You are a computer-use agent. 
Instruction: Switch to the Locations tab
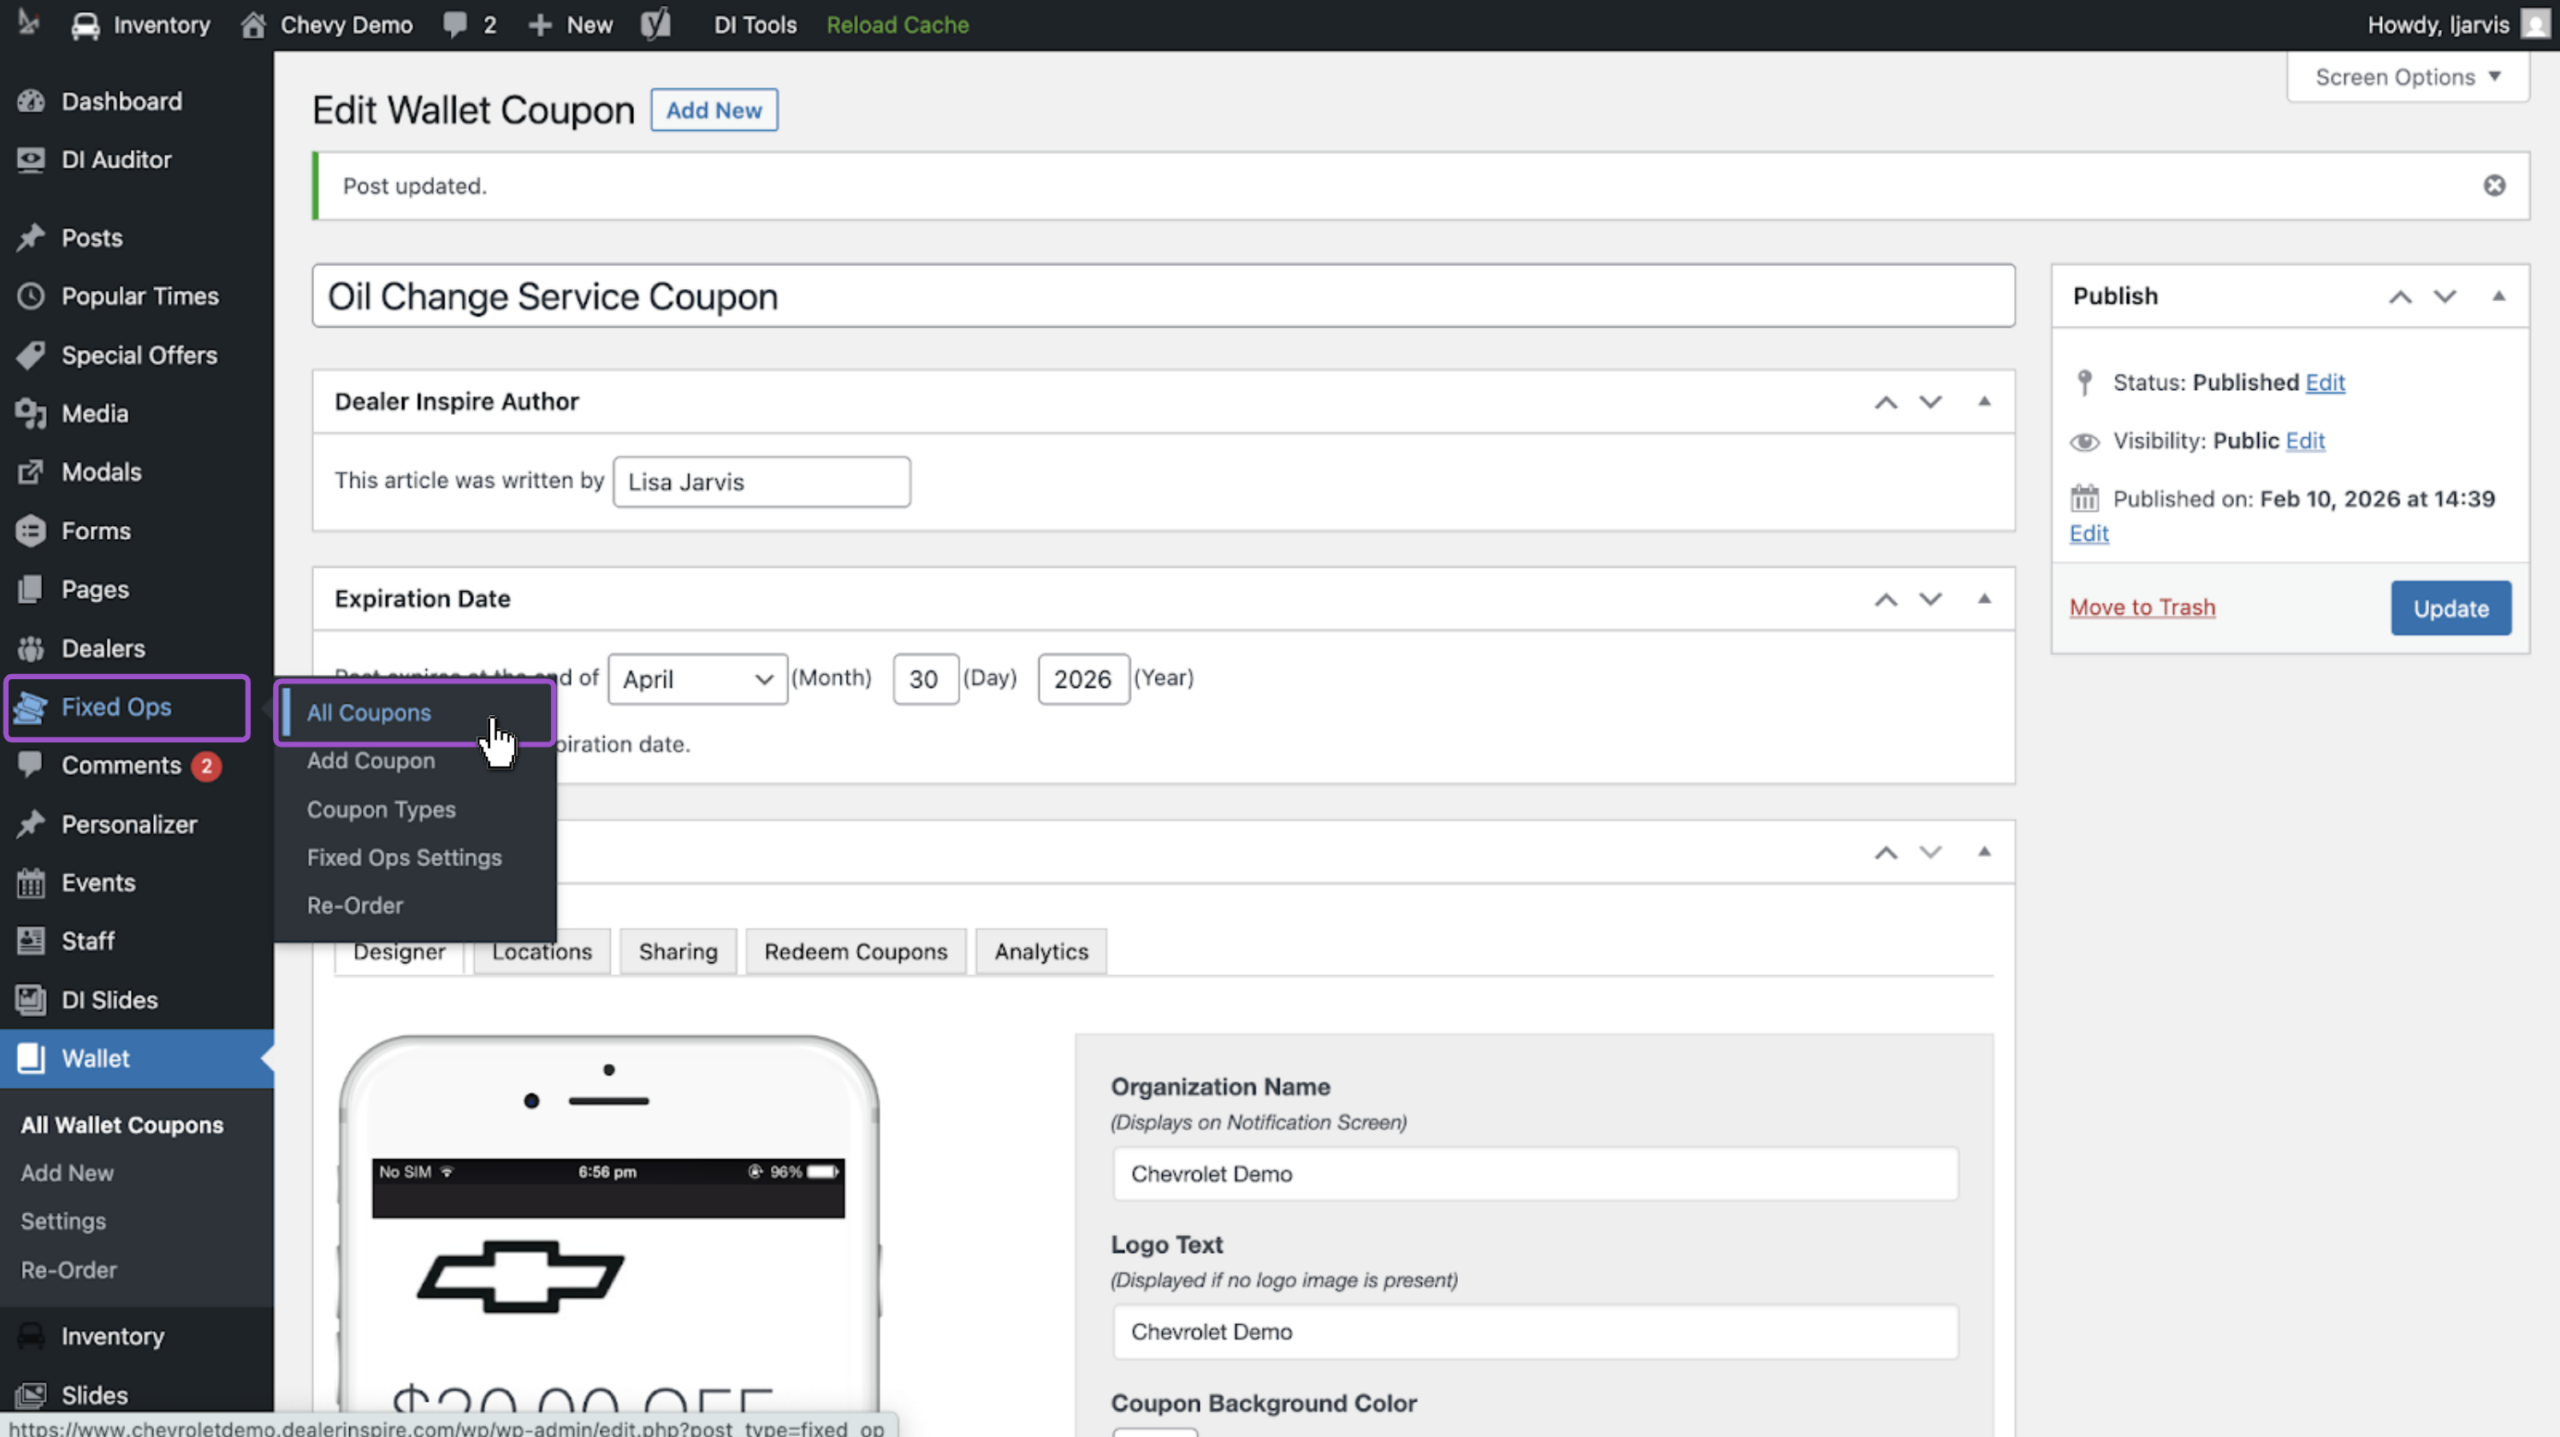pos(542,952)
